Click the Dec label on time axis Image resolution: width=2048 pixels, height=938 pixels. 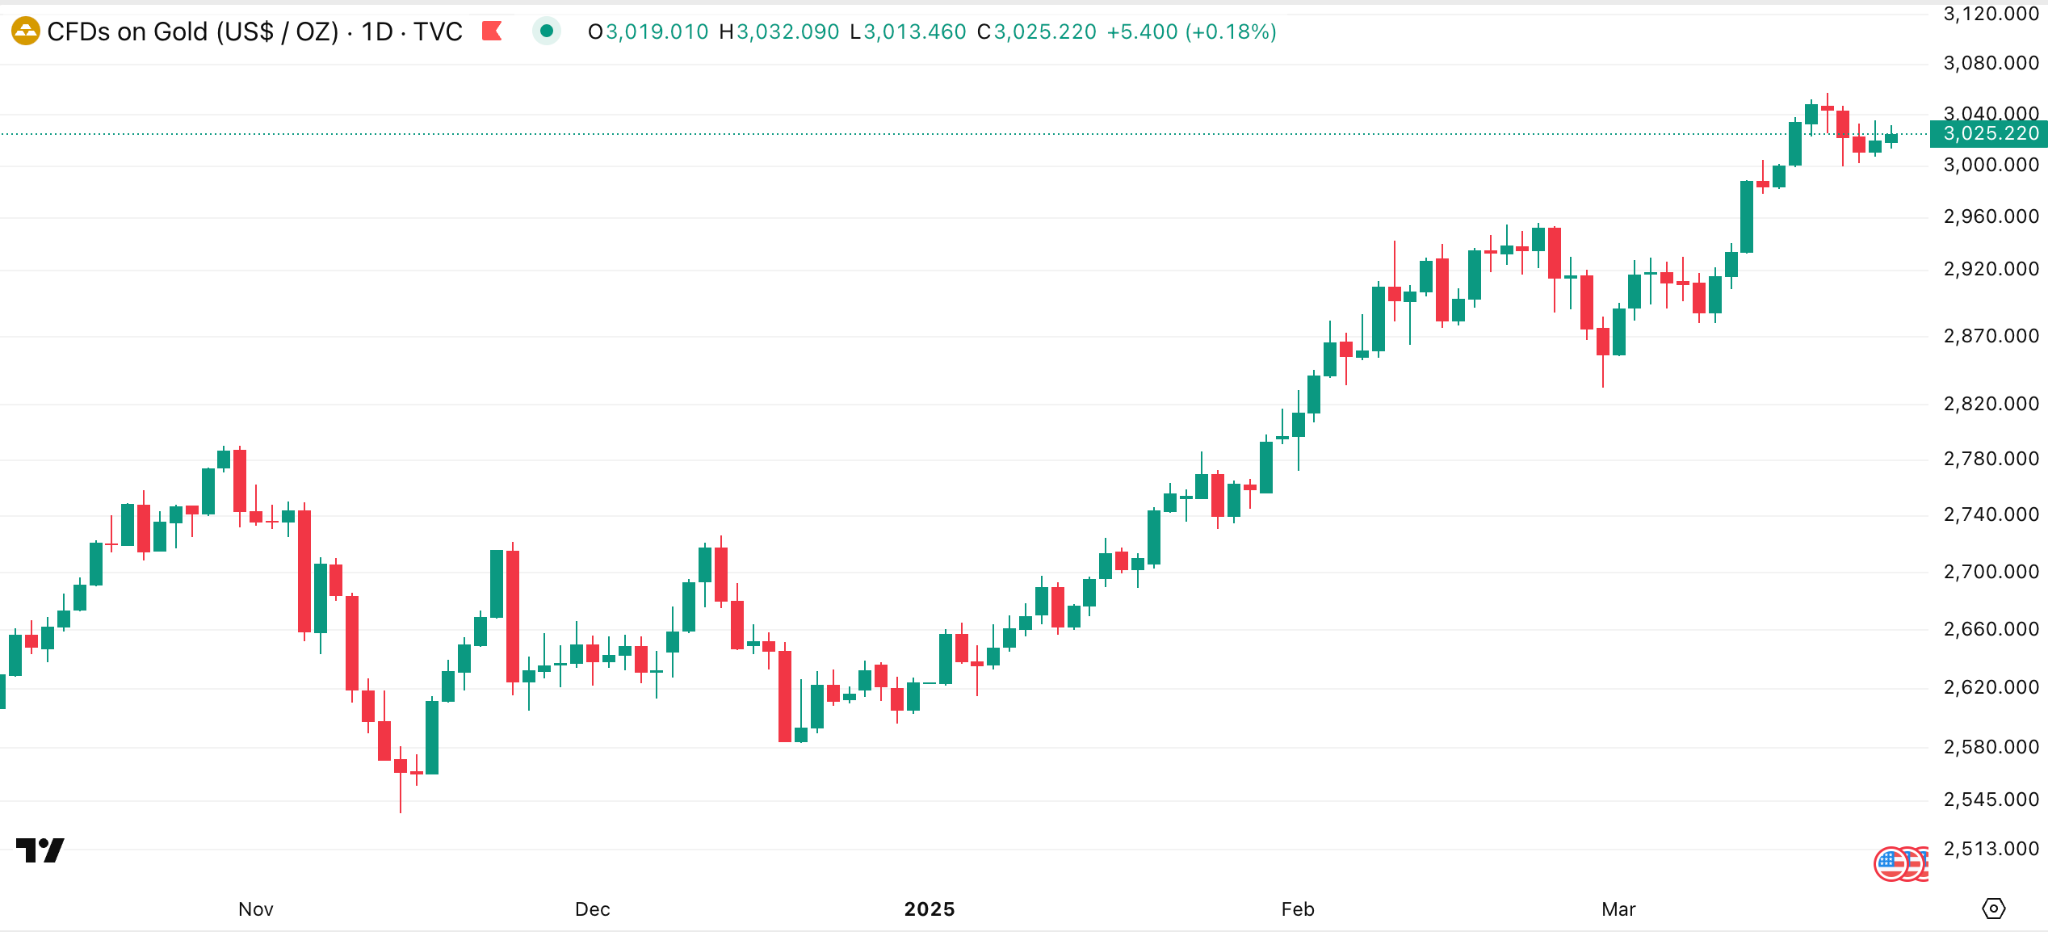(x=592, y=909)
